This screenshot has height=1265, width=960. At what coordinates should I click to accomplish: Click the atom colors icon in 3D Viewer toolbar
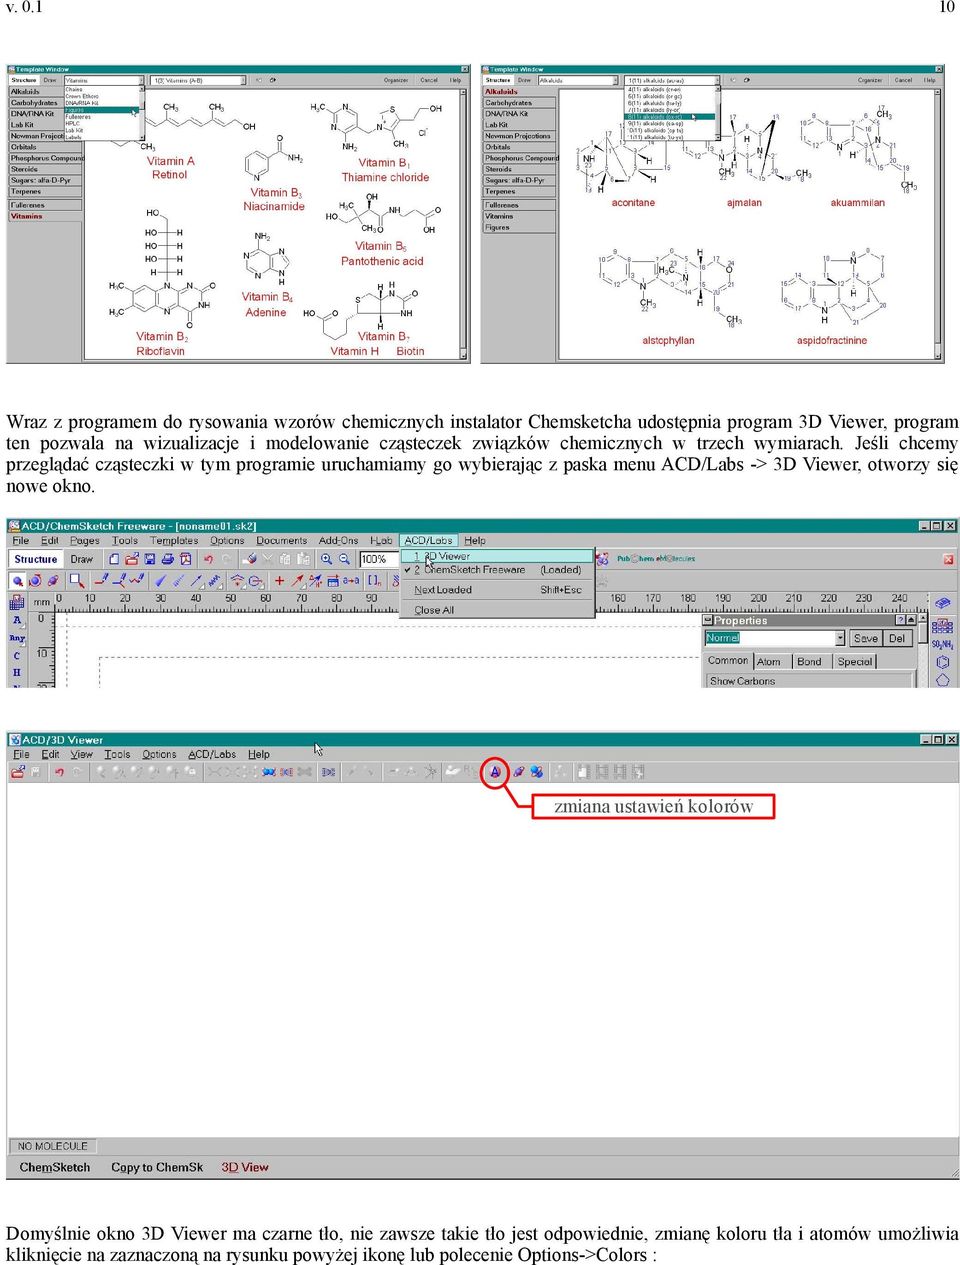coord(495,772)
